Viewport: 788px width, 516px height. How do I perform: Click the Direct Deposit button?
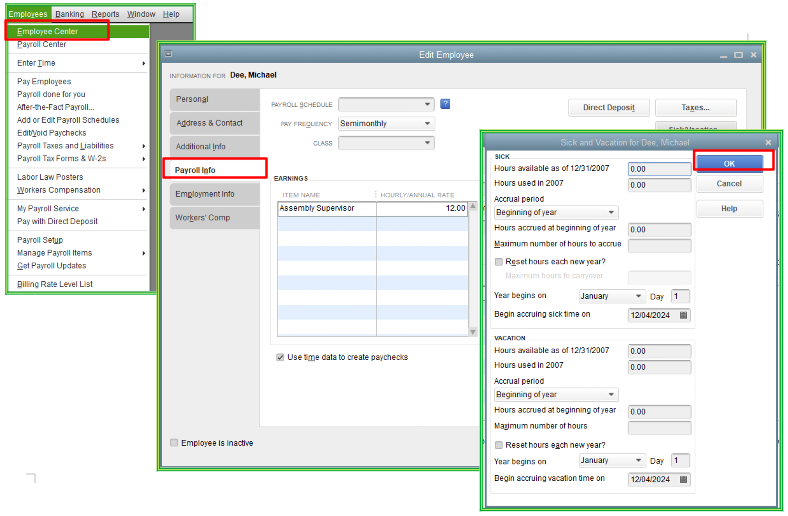pos(609,107)
